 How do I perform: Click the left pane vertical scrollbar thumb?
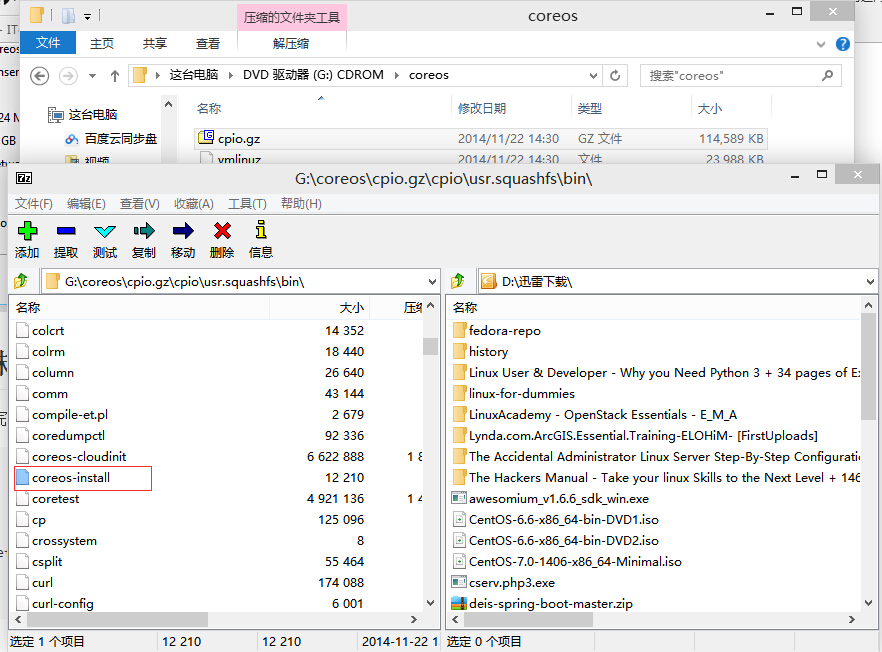430,346
